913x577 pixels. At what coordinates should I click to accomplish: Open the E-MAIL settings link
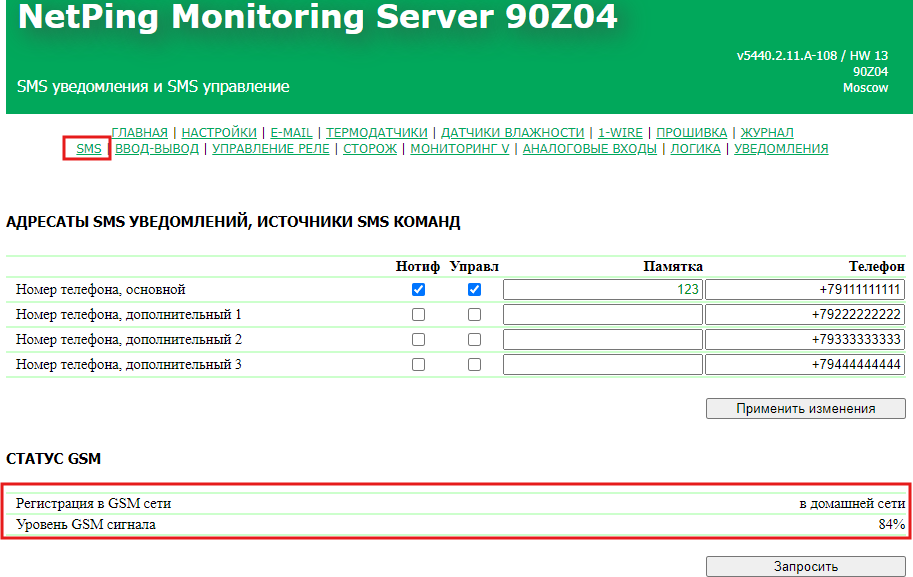(x=291, y=132)
